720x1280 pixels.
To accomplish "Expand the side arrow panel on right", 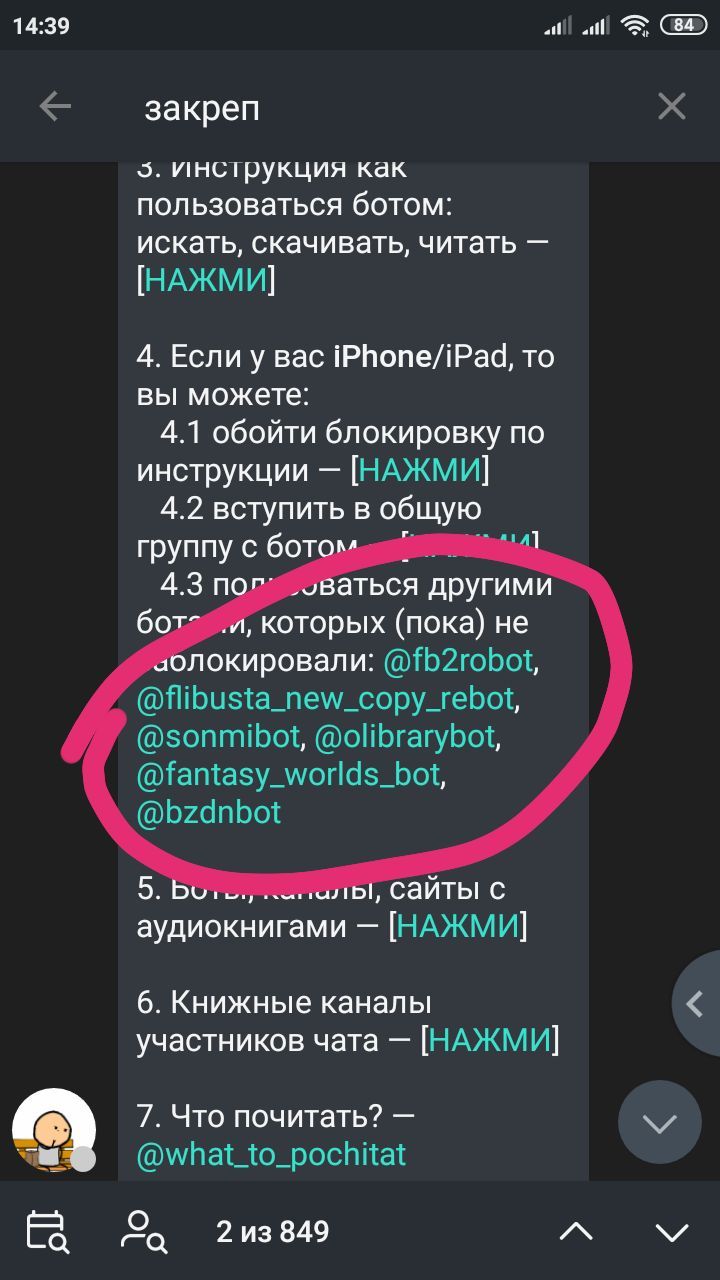I will click(697, 1003).
